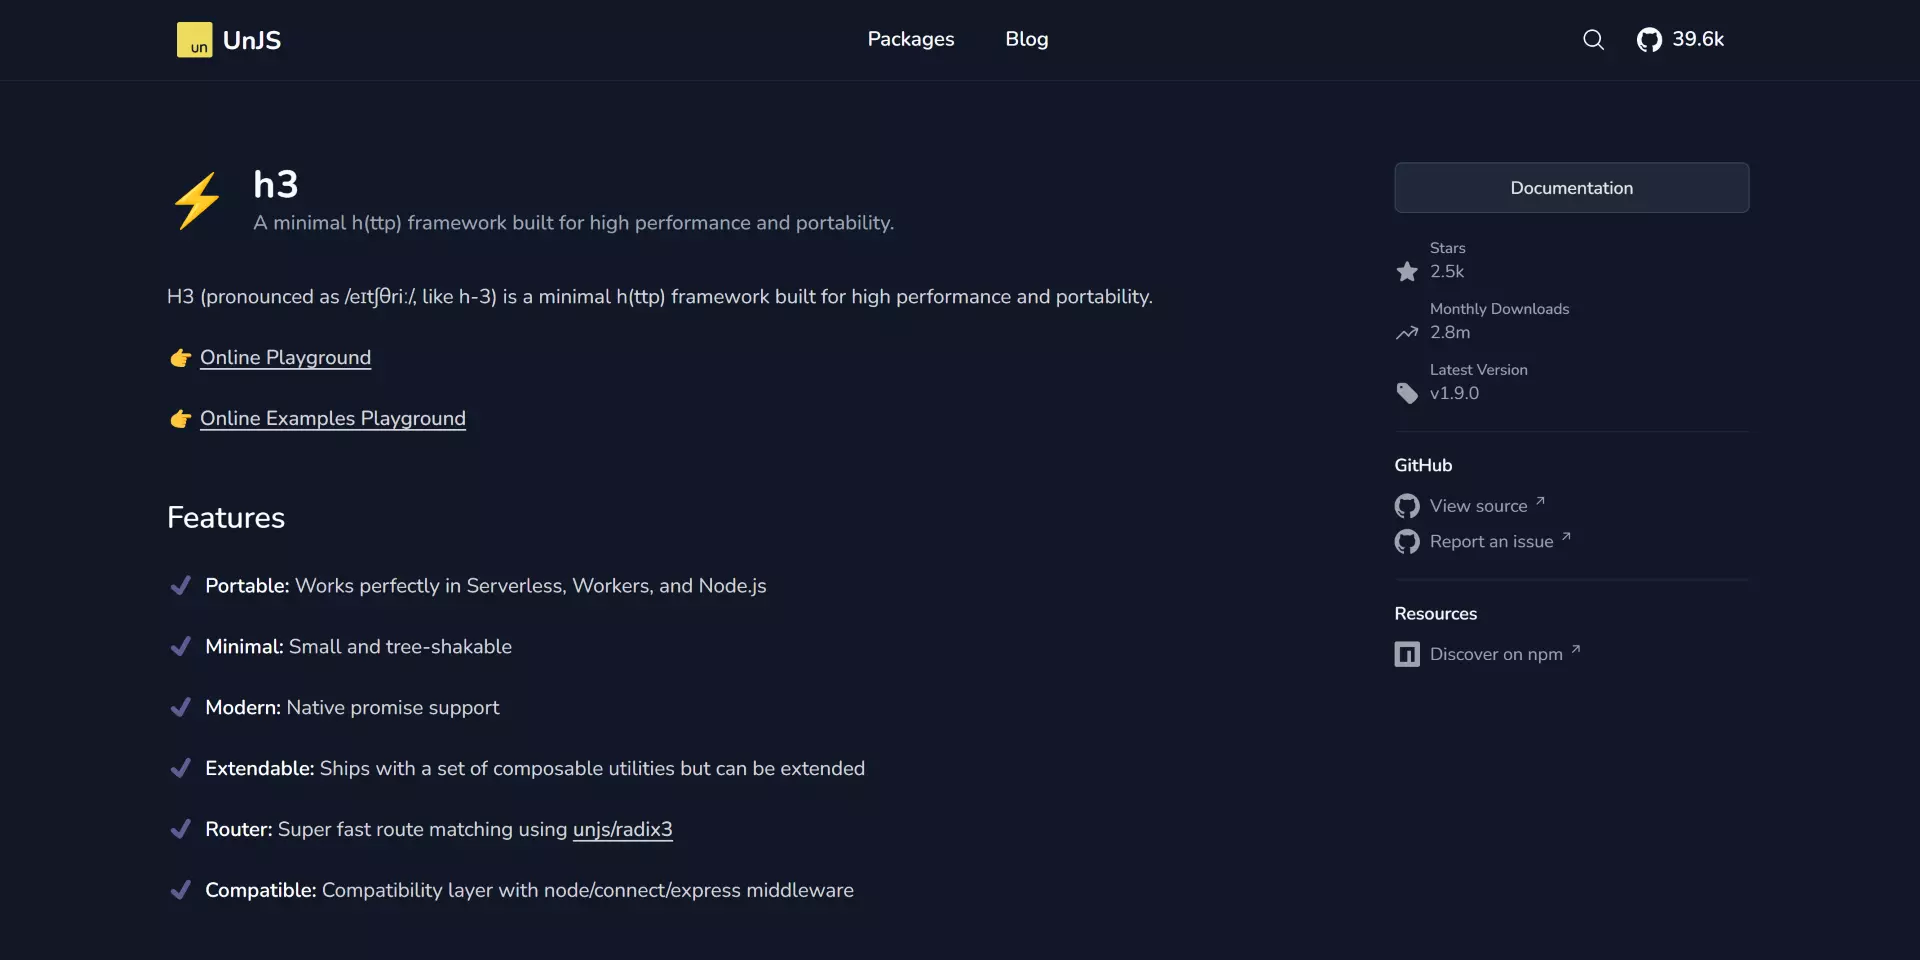
Task: Click the star icon beside Stars count
Action: click(x=1406, y=271)
